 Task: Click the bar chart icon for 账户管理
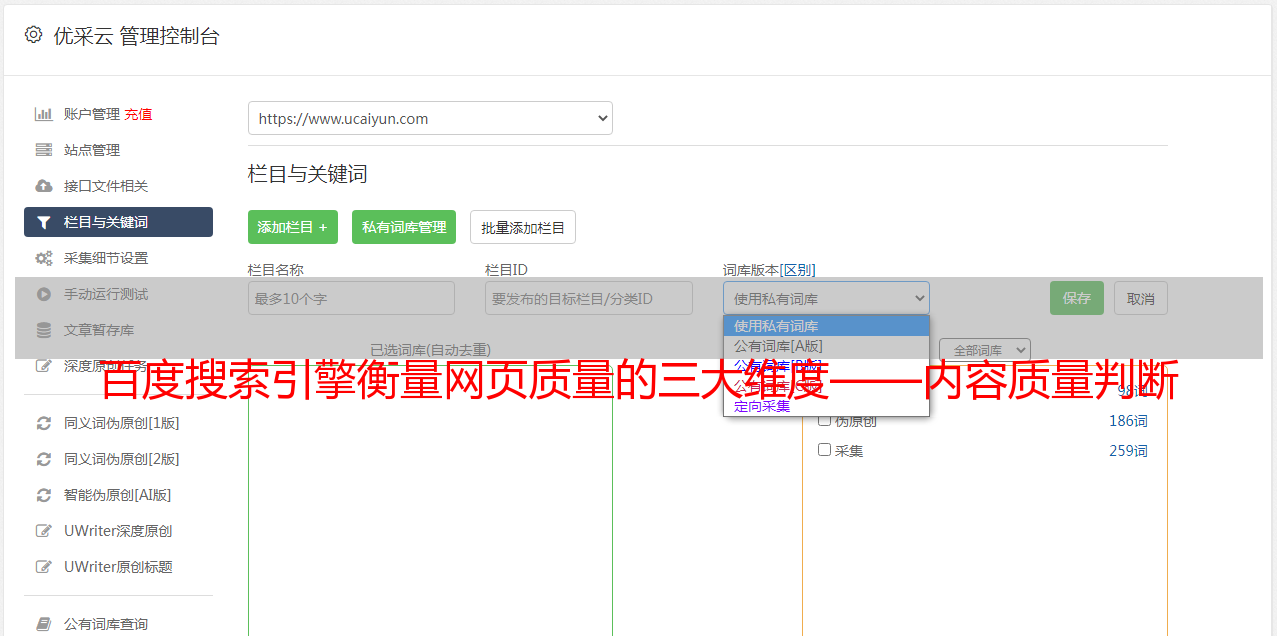[x=44, y=114]
